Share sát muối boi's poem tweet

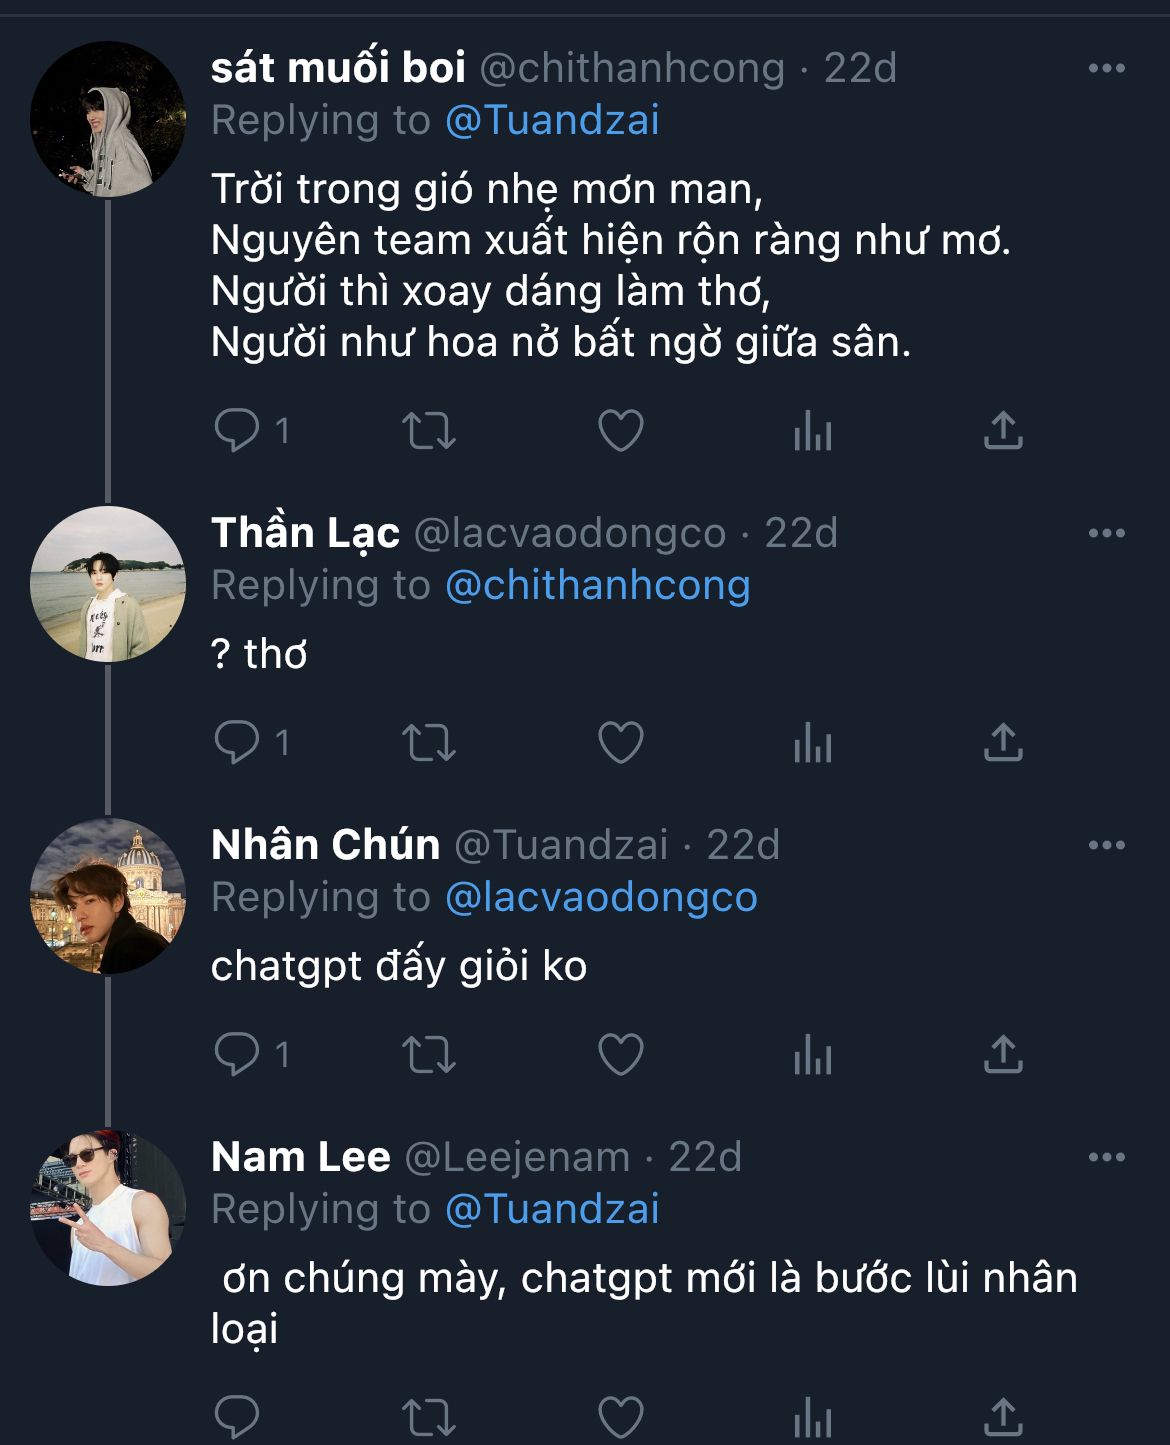[1003, 431]
